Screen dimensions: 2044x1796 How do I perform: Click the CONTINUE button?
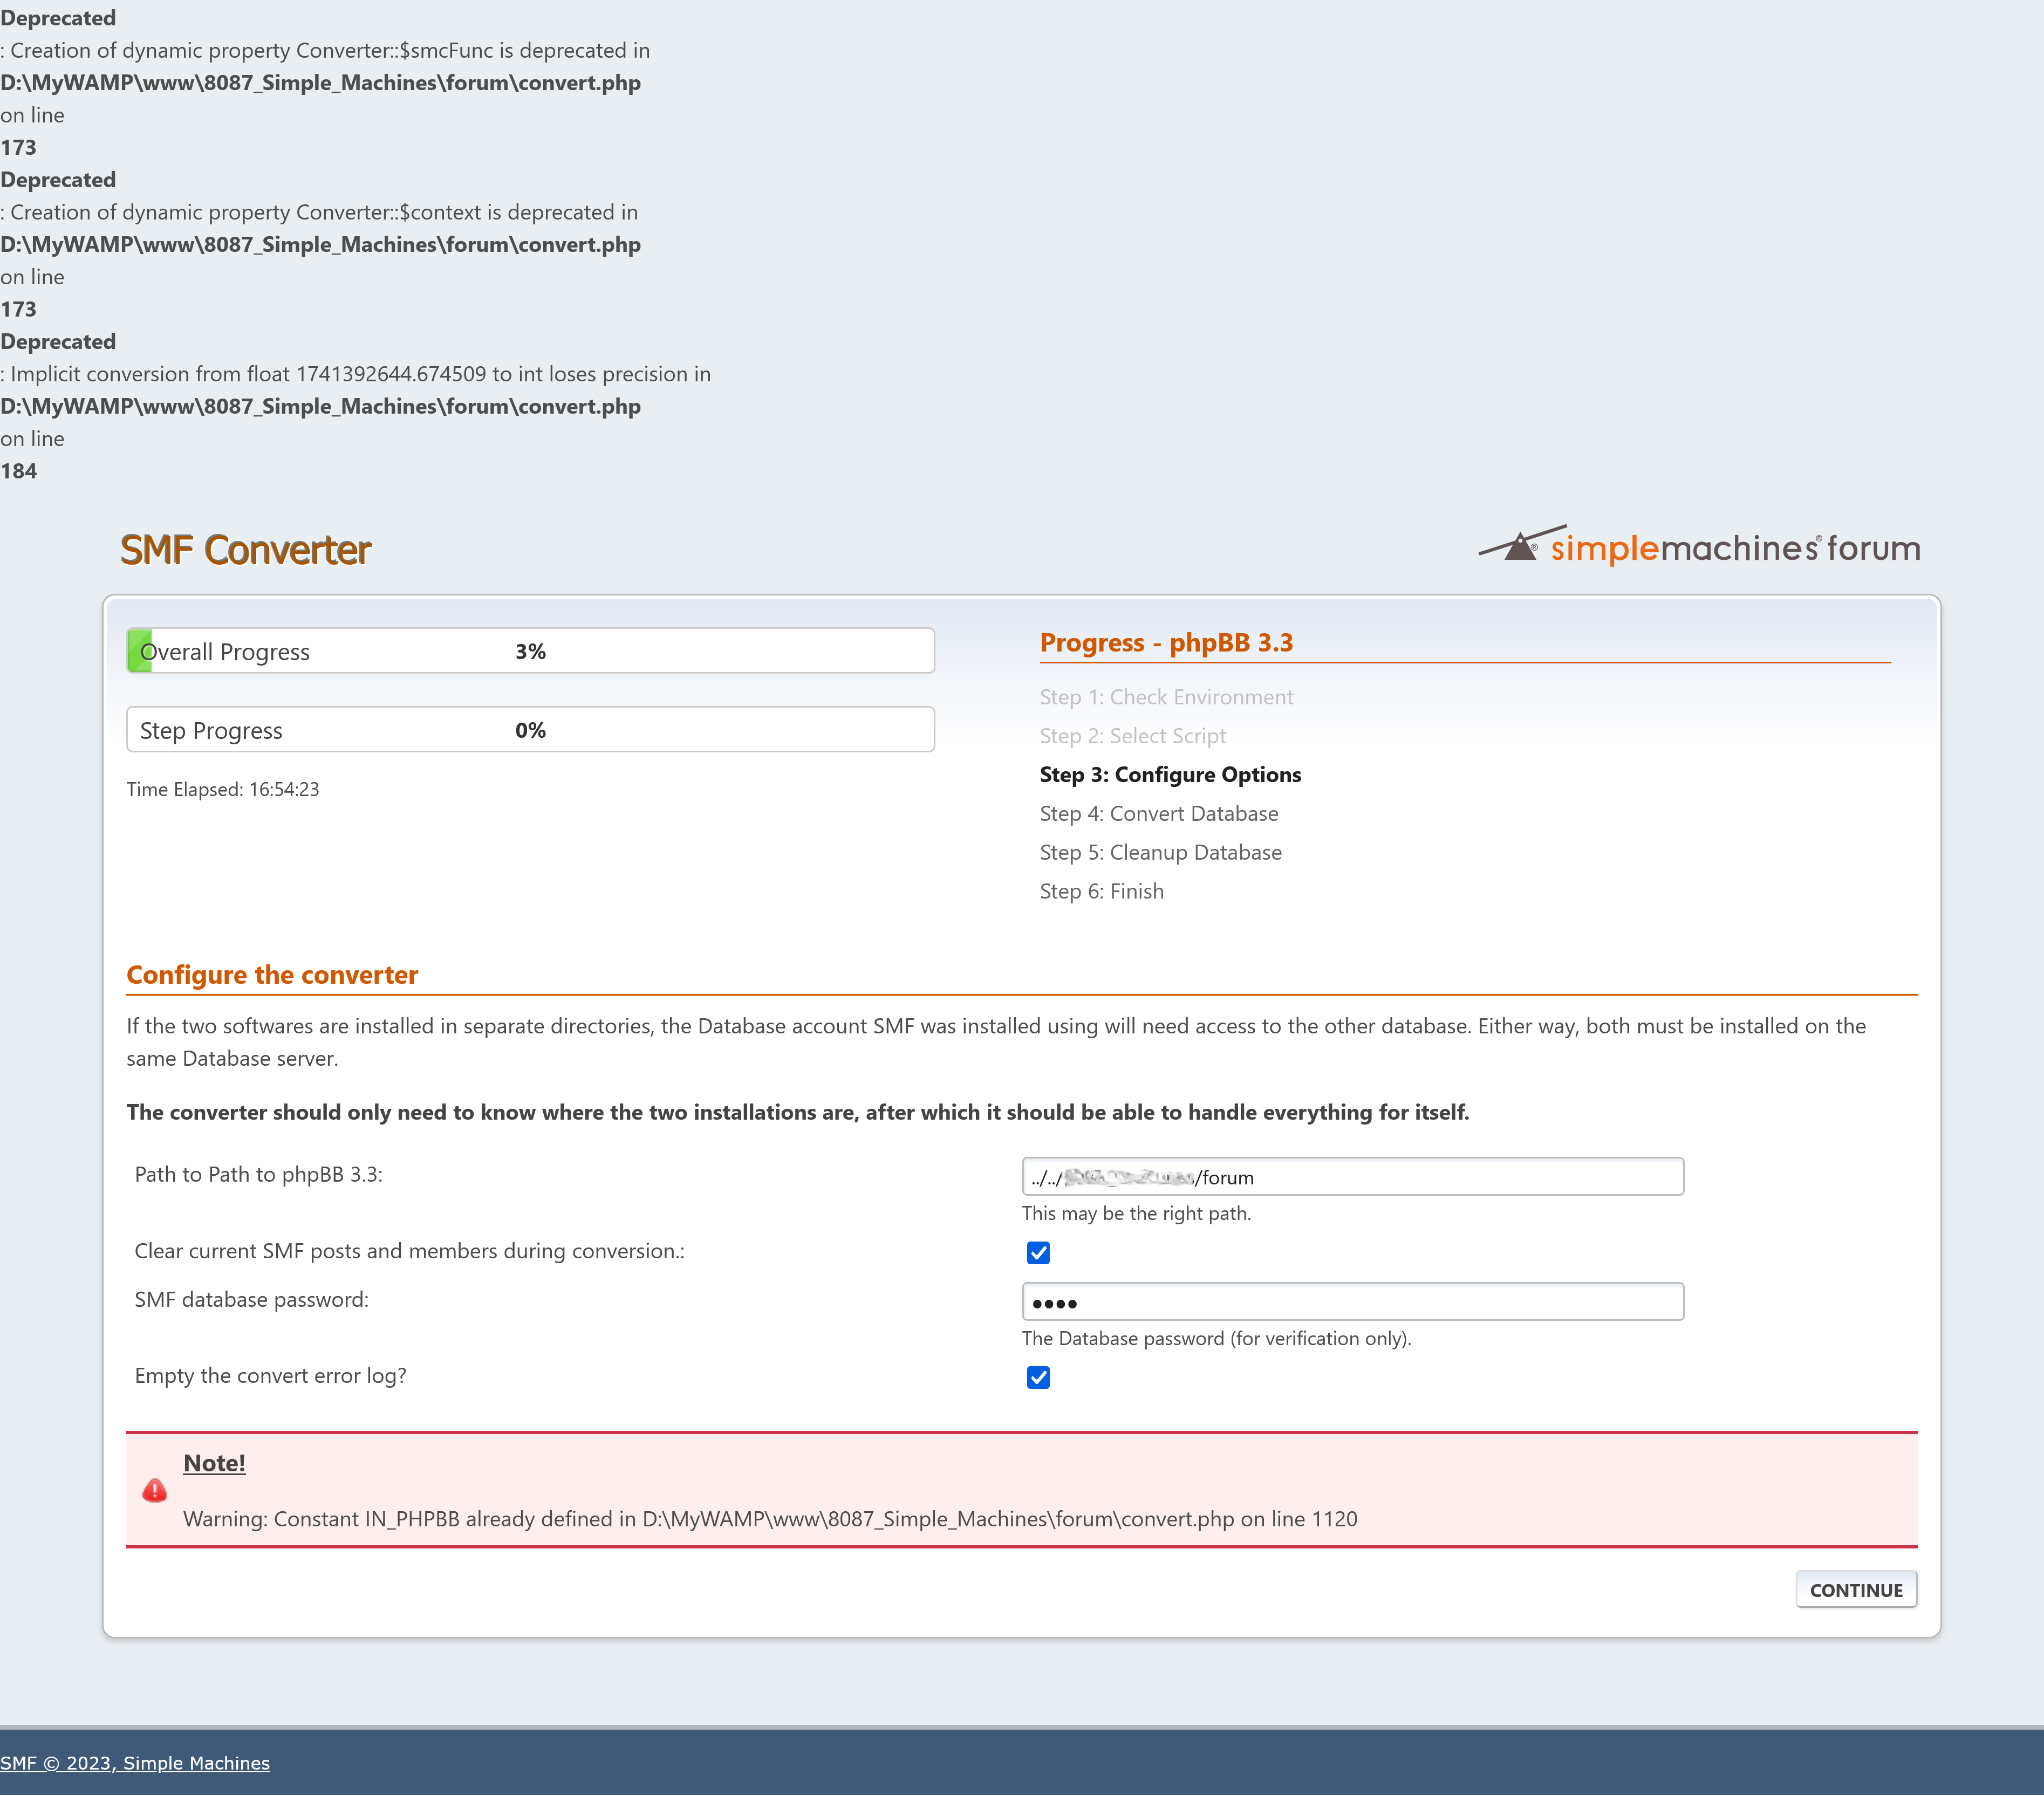[1856, 1590]
